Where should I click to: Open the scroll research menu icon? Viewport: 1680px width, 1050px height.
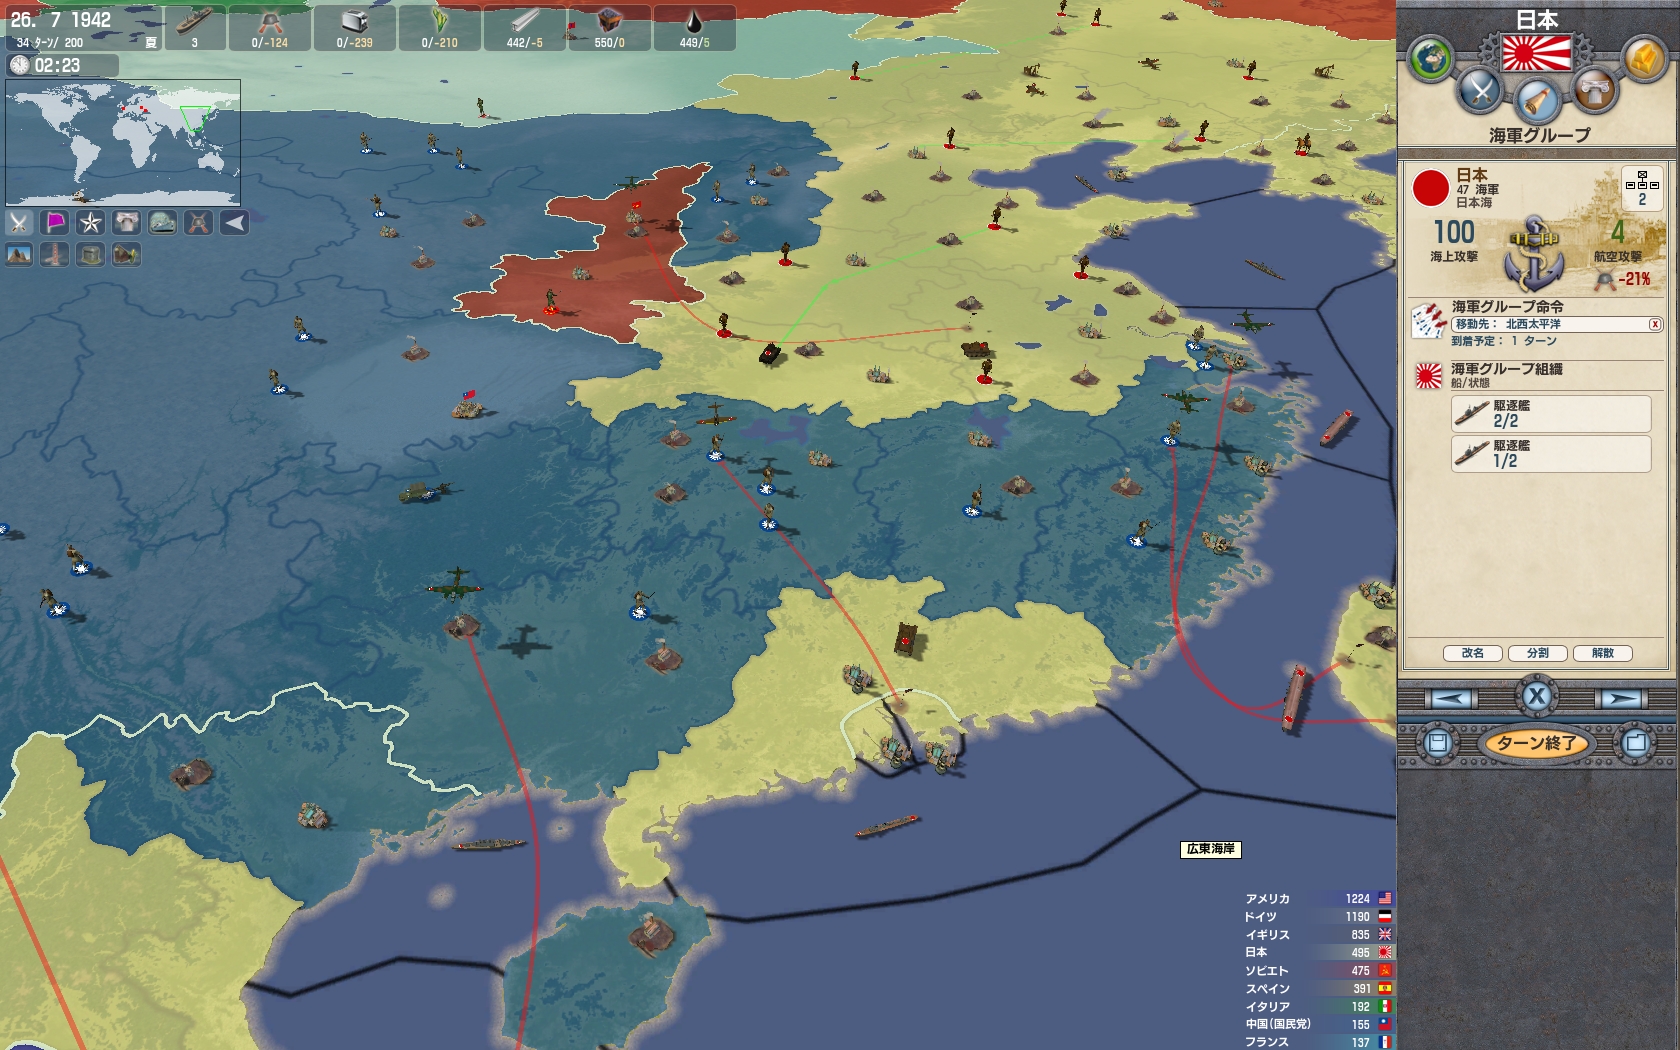[x=1537, y=100]
